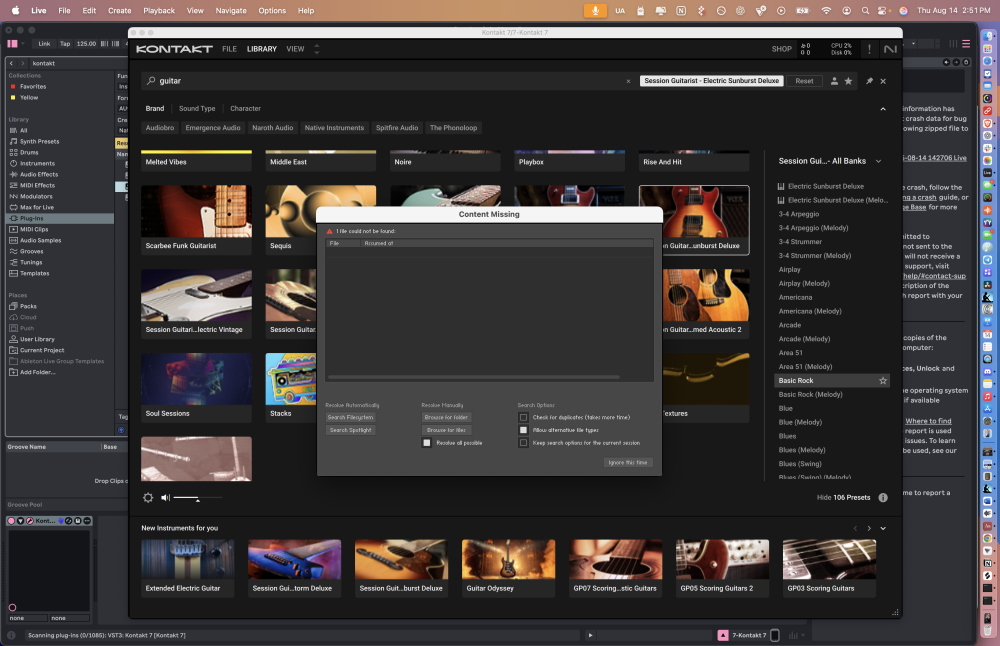Click the orange microphone menu bar icon
The width and height of the screenshot is (1000, 646).
(x=595, y=11)
